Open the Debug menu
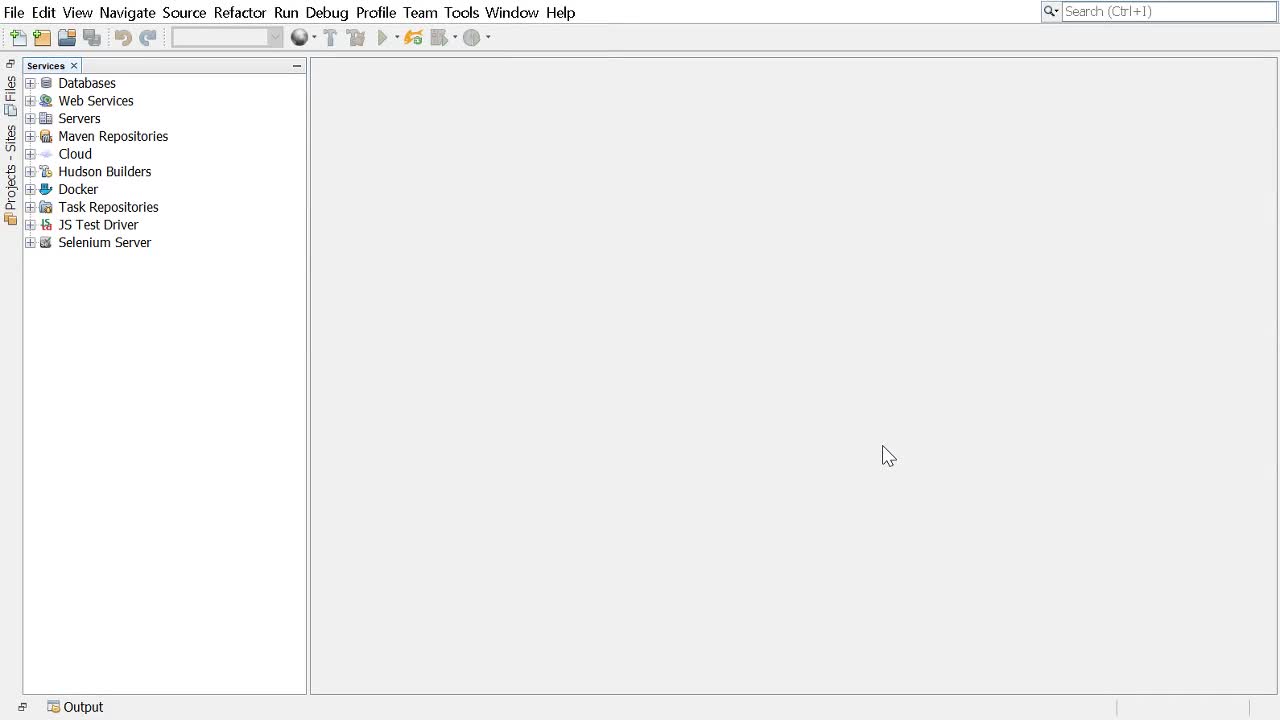The height and width of the screenshot is (720, 1280). (327, 13)
